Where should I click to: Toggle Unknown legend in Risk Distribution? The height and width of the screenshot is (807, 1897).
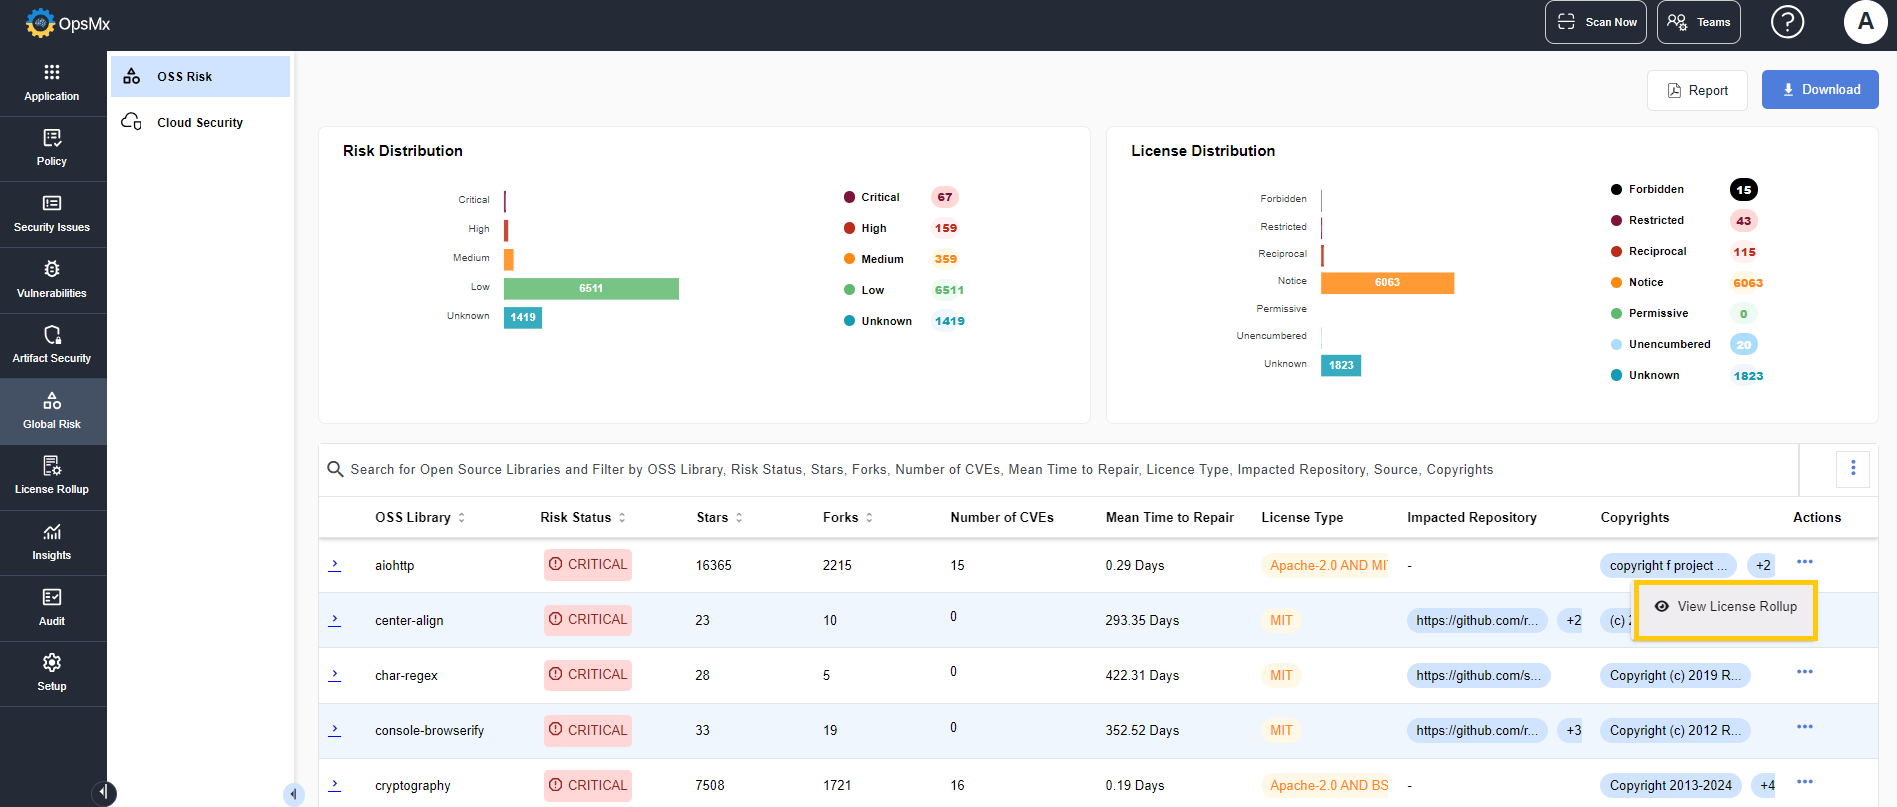(885, 322)
